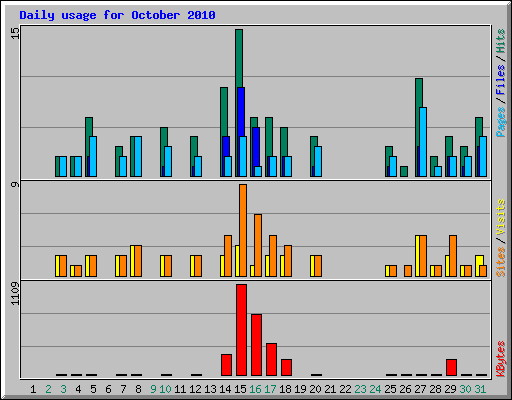Click the KBytes legend word at right
The height and width of the screenshot is (400, 512).
[501, 359]
